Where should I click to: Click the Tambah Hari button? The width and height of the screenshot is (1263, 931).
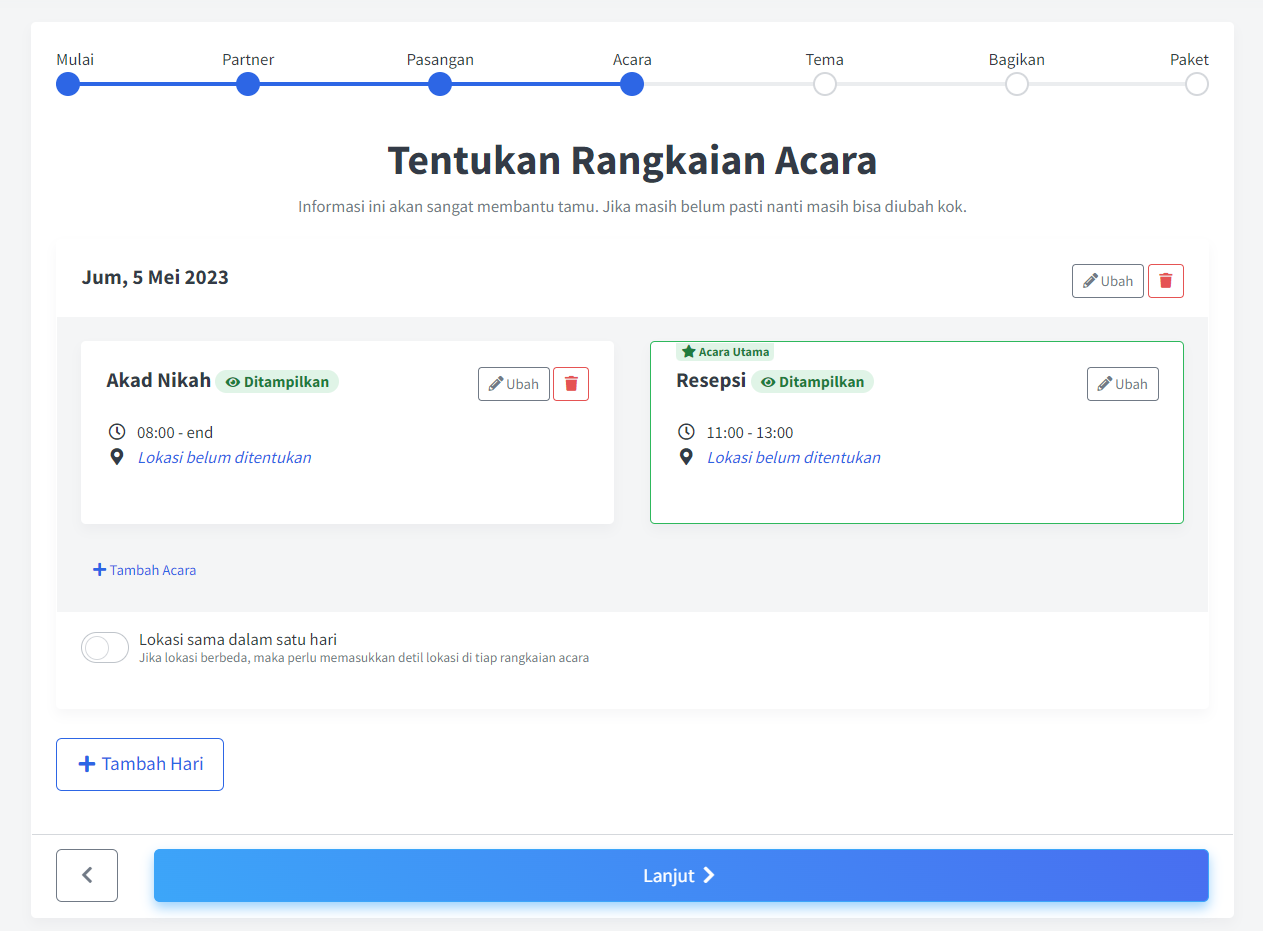(x=140, y=764)
